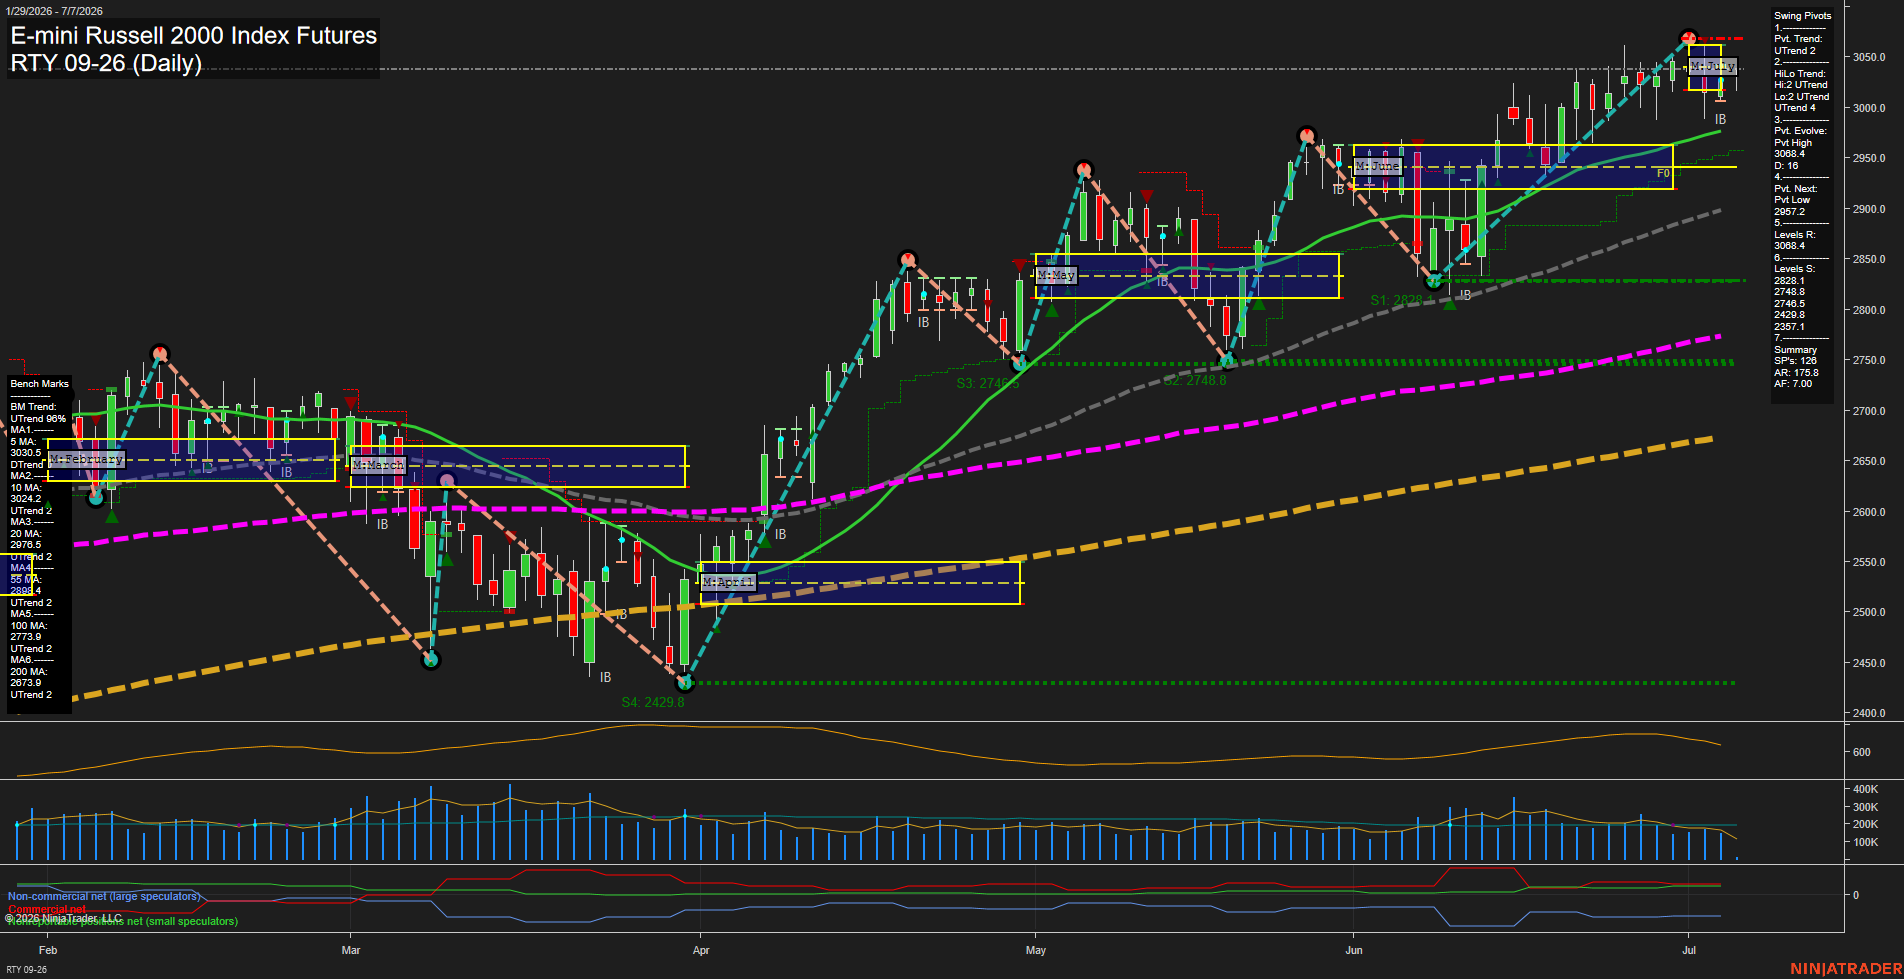Click the swing pivot high marker at 3068.4
This screenshot has height=979, width=1904.
tap(1689, 38)
